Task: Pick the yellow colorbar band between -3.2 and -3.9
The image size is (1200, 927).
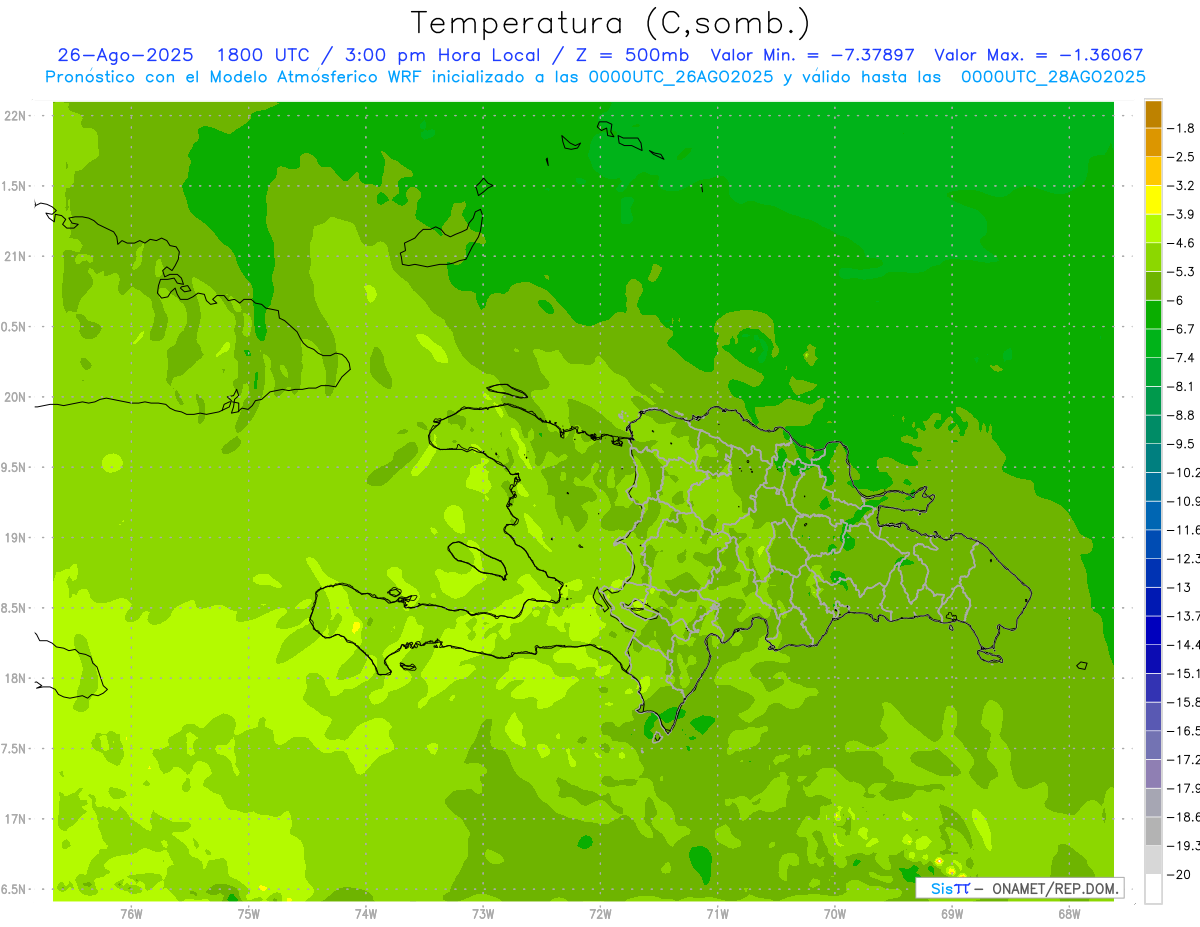Action: click(1153, 200)
